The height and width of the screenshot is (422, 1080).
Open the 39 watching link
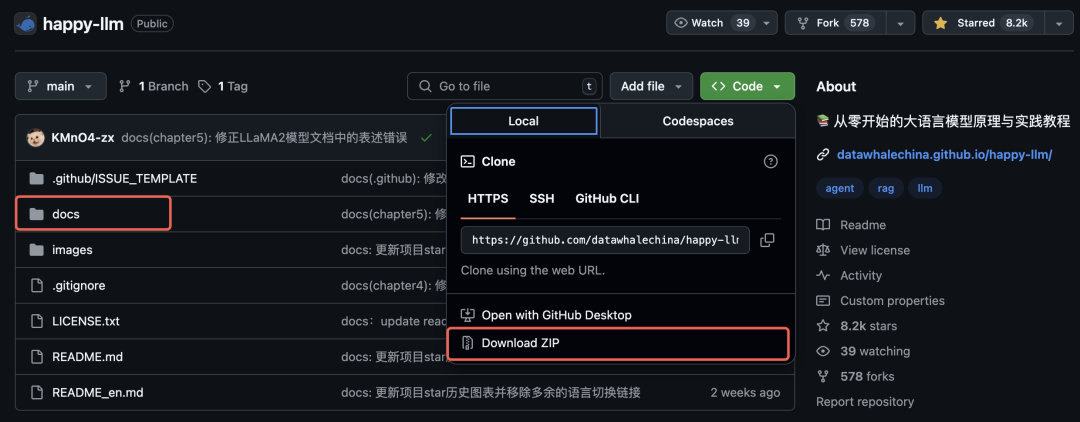(x=875, y=351)
